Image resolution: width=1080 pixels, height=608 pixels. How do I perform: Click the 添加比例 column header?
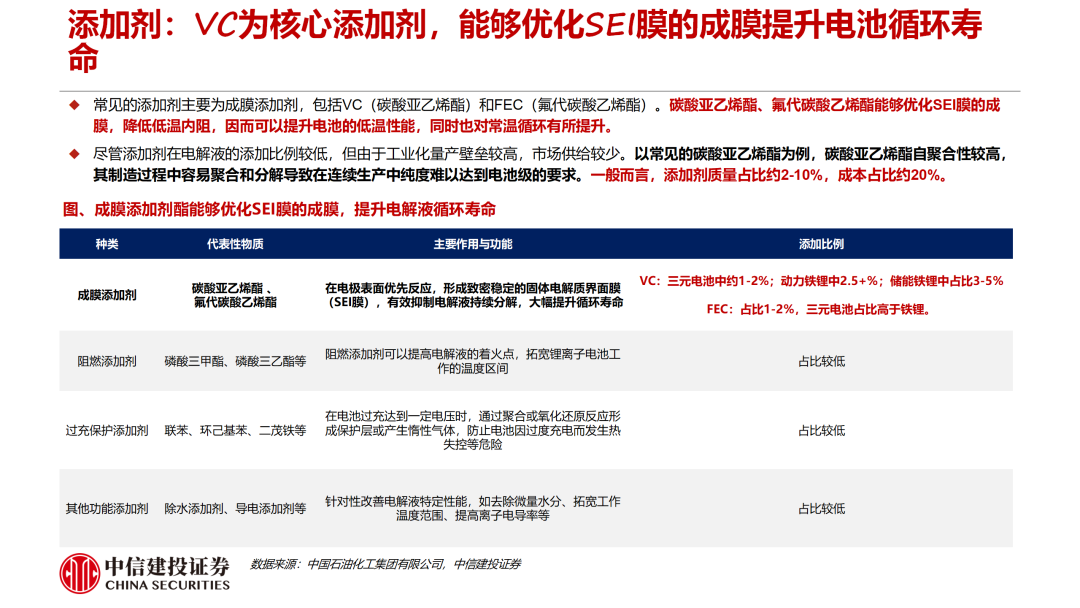pos(820,244)
